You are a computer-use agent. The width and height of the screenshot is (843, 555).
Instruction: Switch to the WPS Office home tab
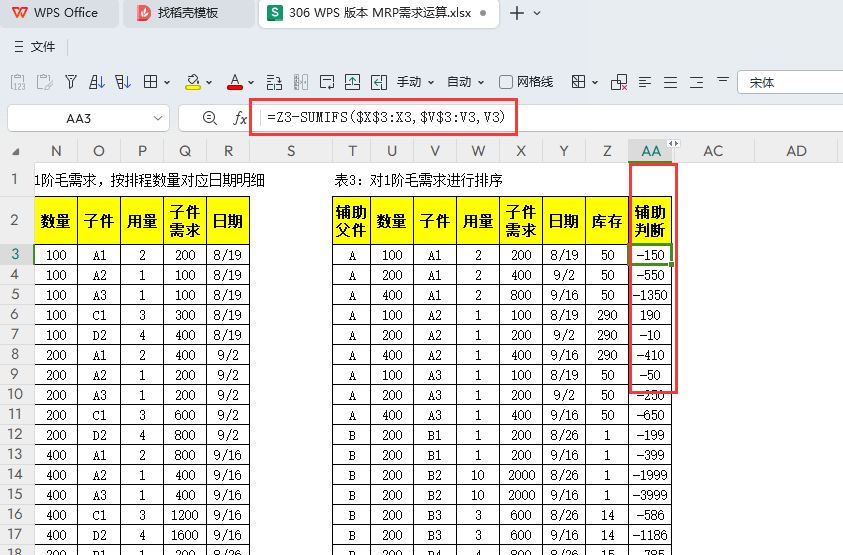click(59, 13)
